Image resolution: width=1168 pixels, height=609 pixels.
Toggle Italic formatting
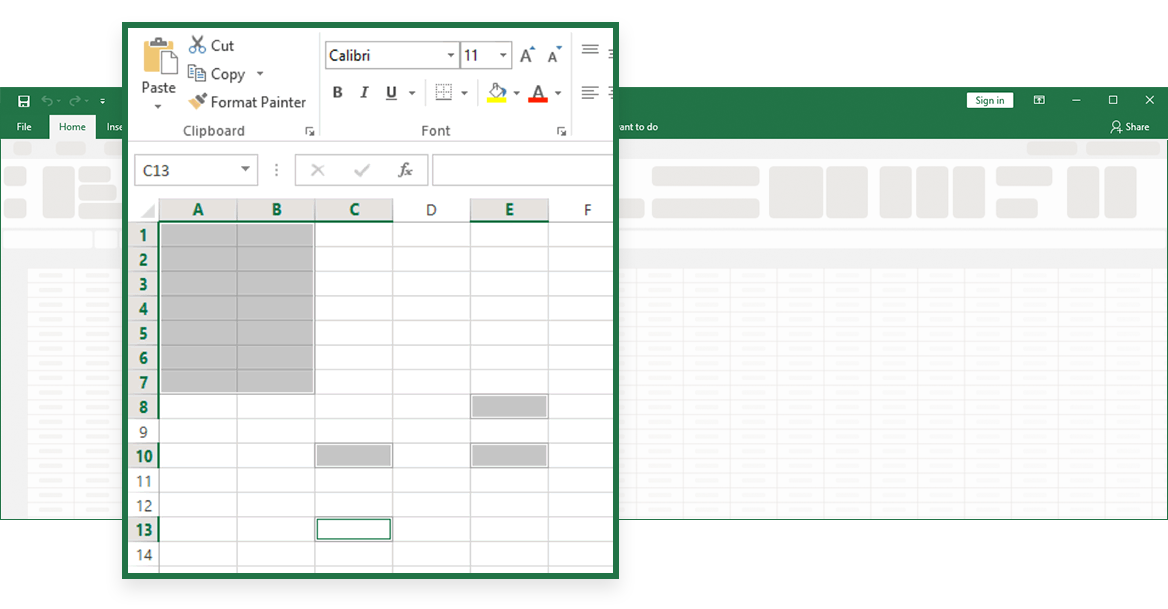(364, 93)
